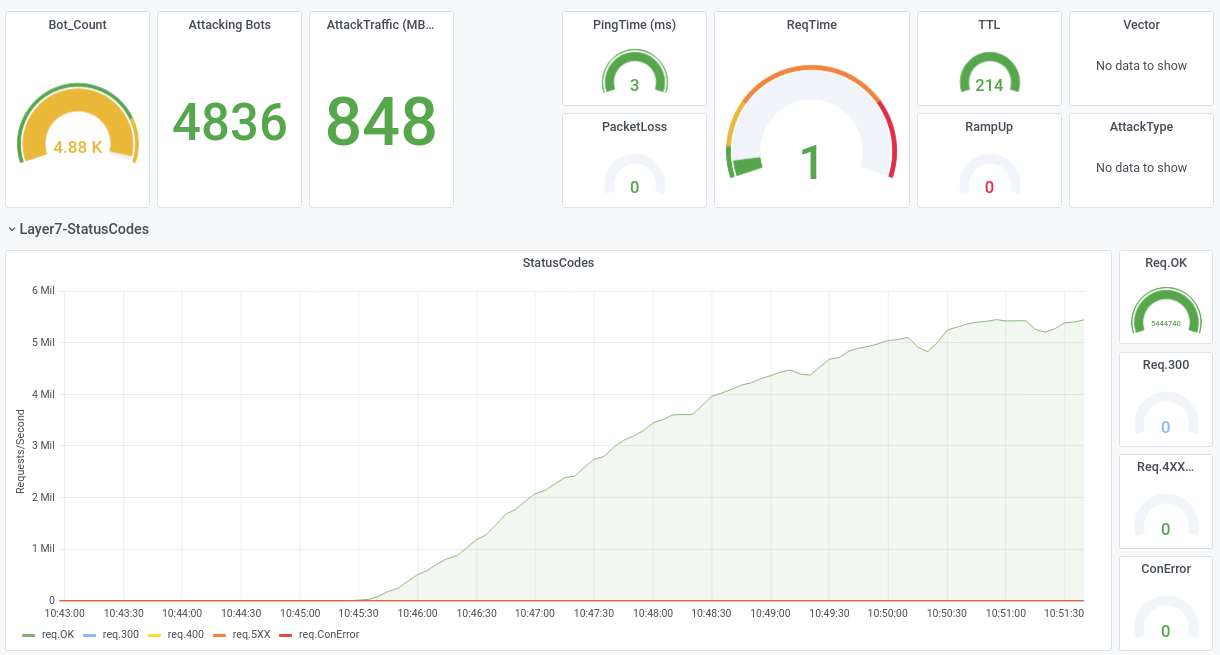Open the Attacking Bots panel title
The width and height of the screenshot is (1220, 655).
pos(229,25)
